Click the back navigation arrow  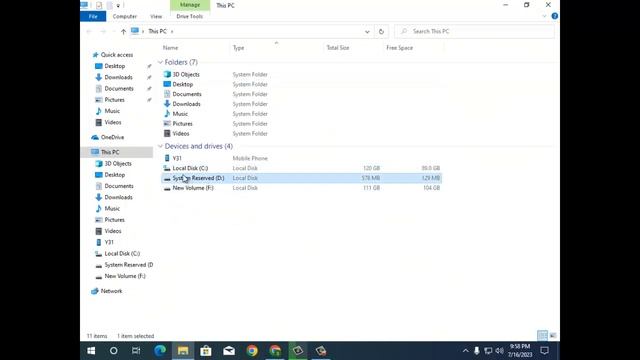(89, 31)
